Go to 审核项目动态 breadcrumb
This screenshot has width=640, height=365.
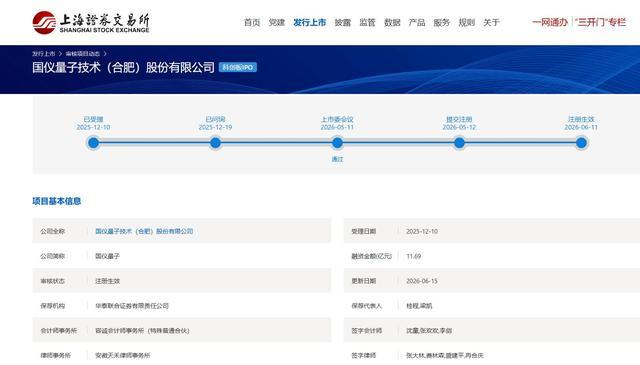[82, 54]
